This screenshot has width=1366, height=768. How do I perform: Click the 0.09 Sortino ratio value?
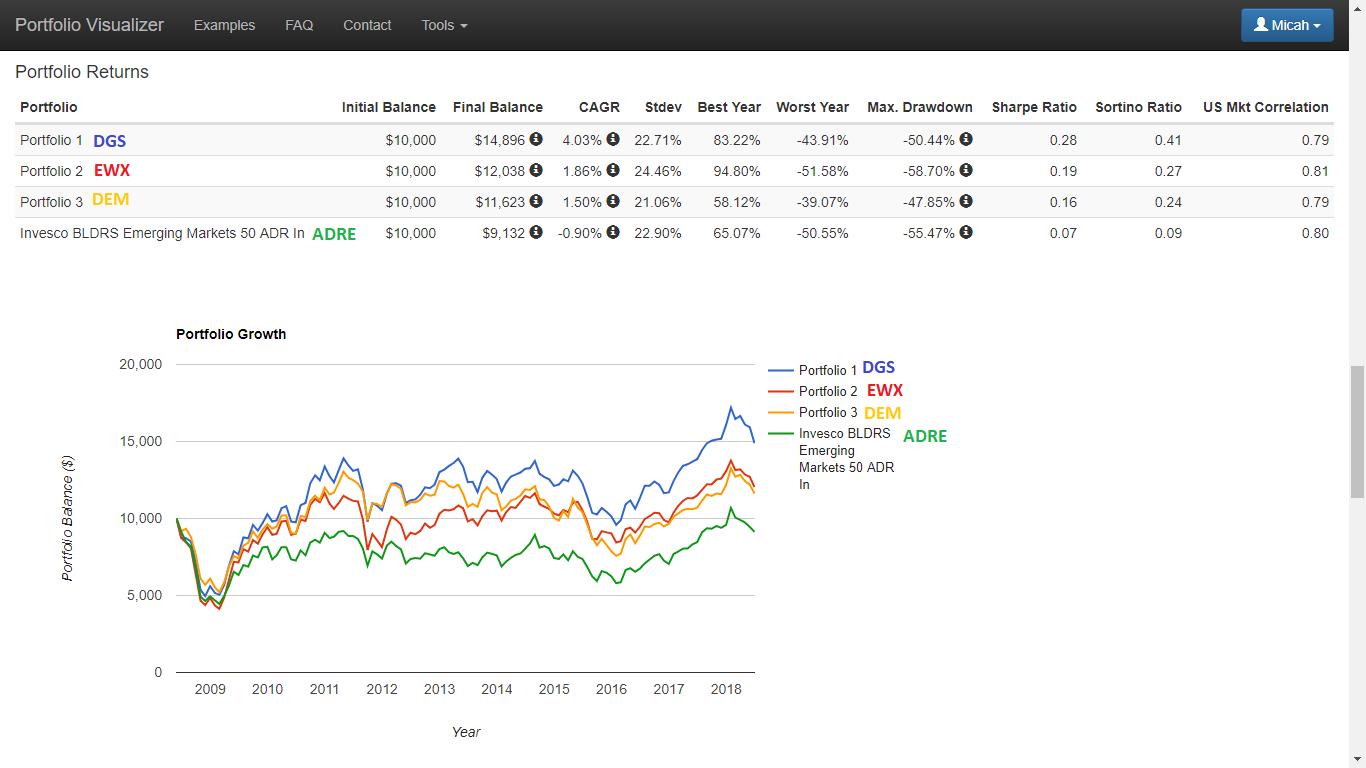coord(1168,233)
